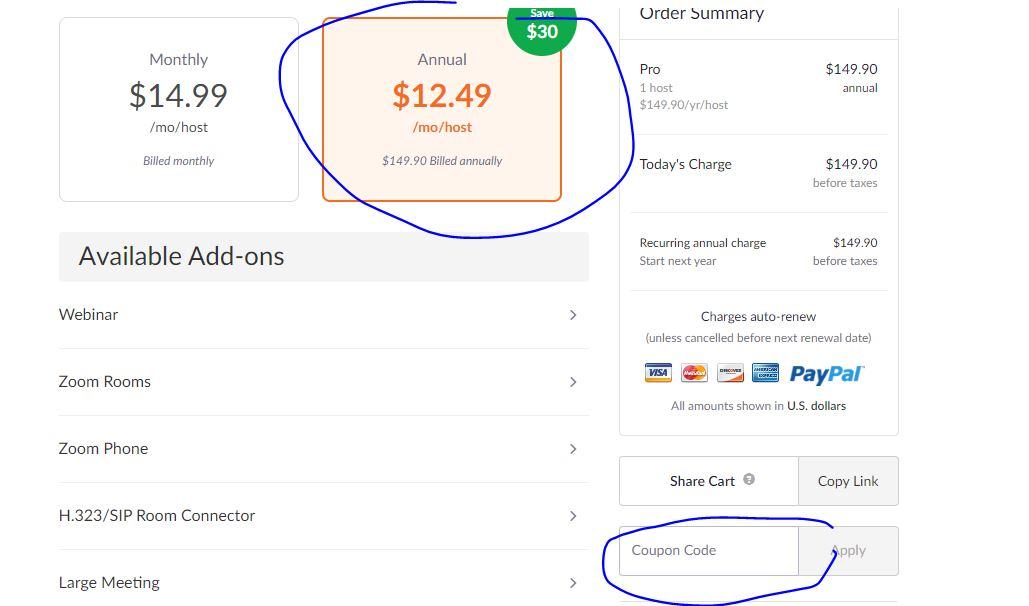Expand the Large Meeting add-on
Image resolution: width=1029 pixels, height=606 pixels.
tap(109, 583)
